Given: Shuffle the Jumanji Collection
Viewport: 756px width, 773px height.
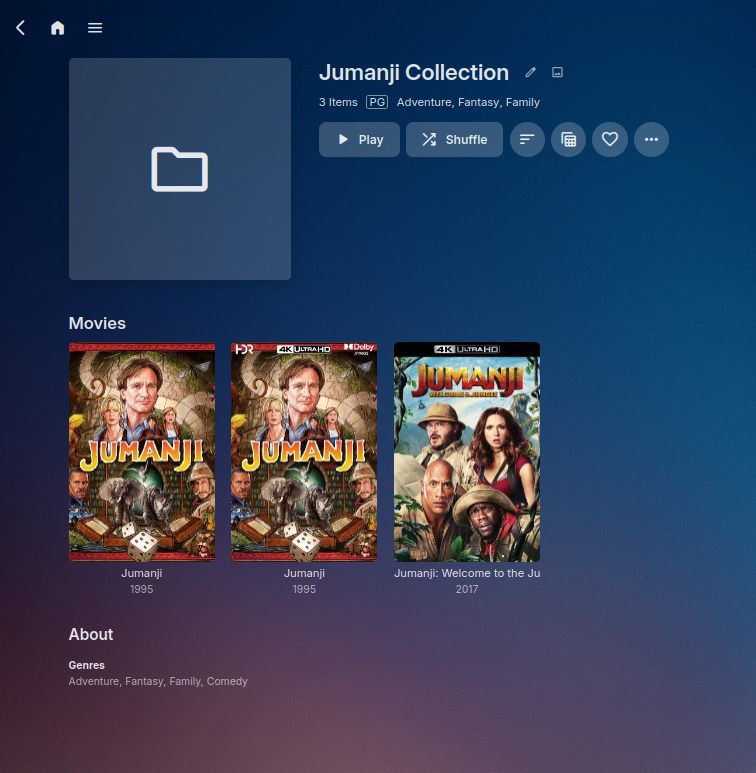Looking at the screenshot, I should point(454,140).
